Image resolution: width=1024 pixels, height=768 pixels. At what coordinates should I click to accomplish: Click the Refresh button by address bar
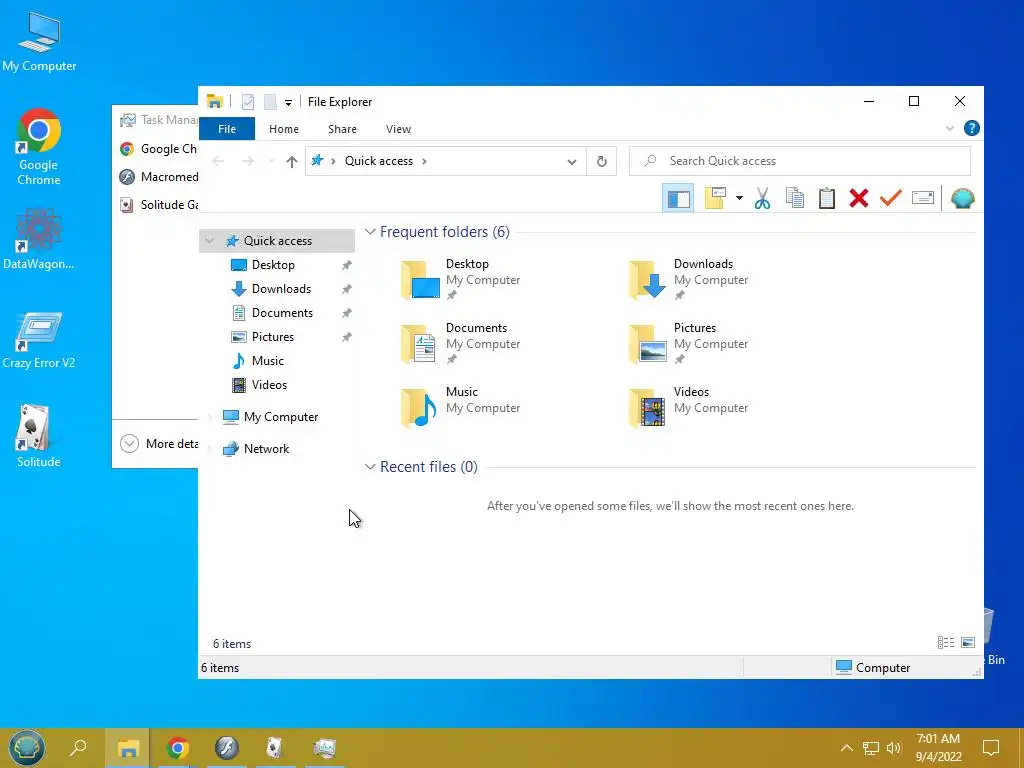pyautogui.click(x=601, y=161)
